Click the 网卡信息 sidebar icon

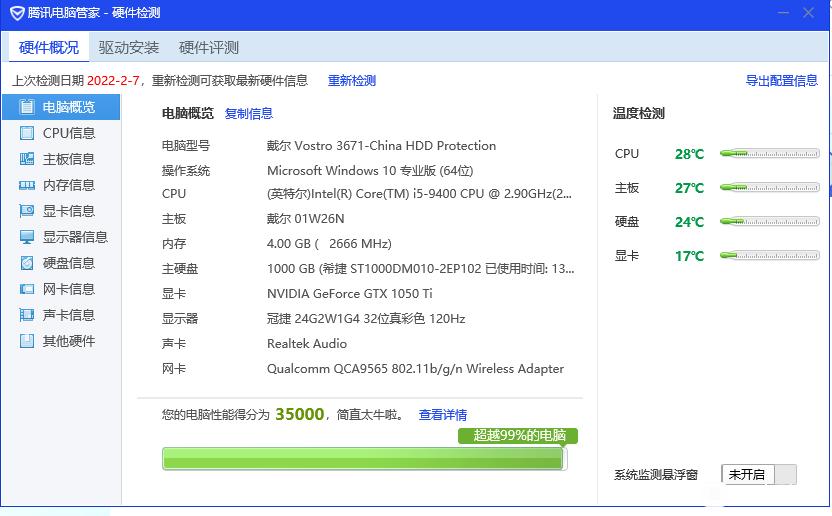coord(27,289)
